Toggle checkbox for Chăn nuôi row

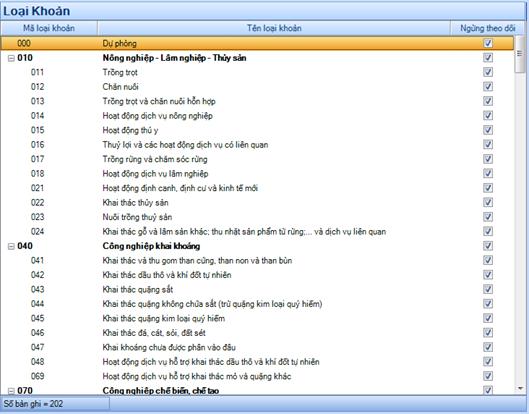(x=488, y=87)
